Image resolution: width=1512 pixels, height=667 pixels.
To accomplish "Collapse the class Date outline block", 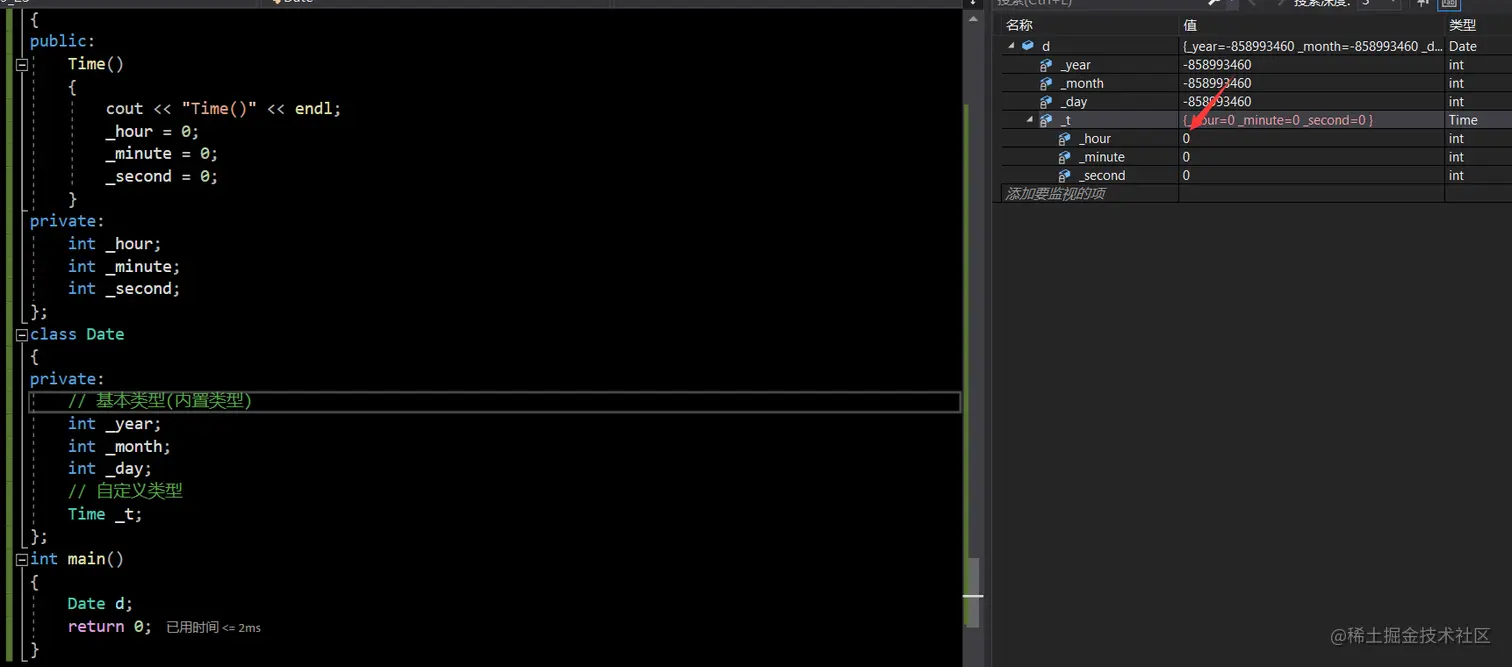I will coord(22,335).
